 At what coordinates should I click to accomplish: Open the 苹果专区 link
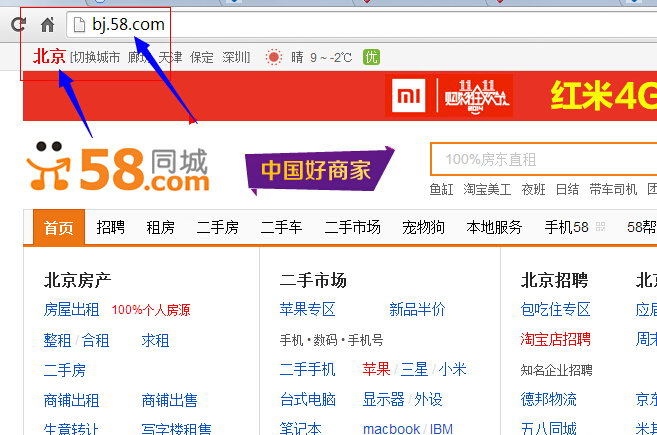(308, 309)
